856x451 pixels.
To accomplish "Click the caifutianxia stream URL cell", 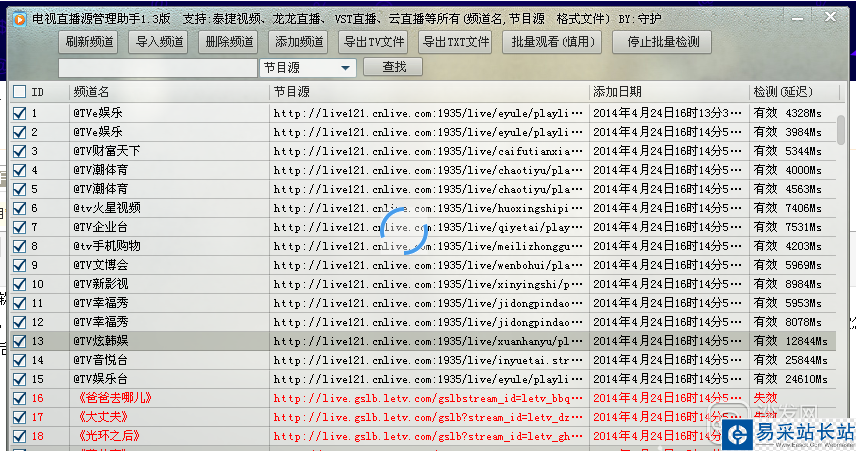I will click(428, 151).
